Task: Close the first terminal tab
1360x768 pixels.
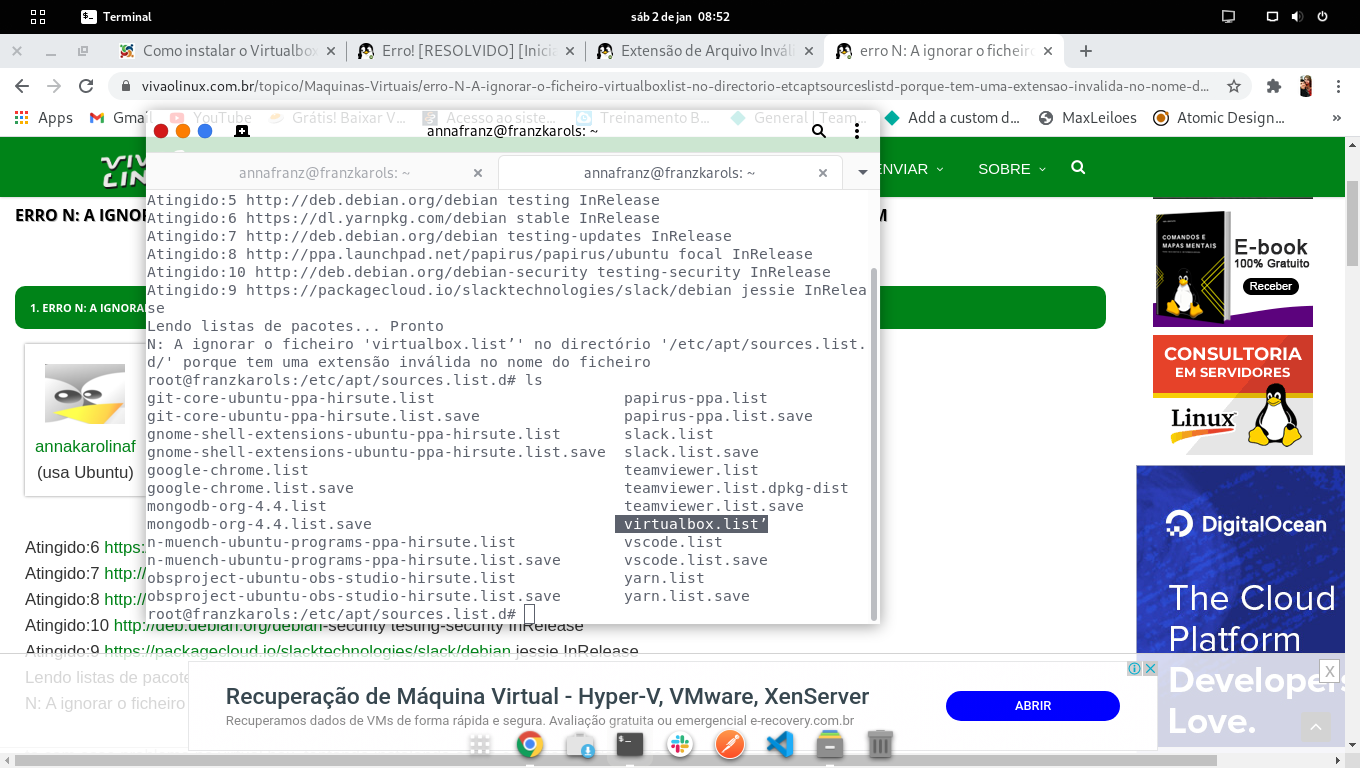Action: click(478, 173)
